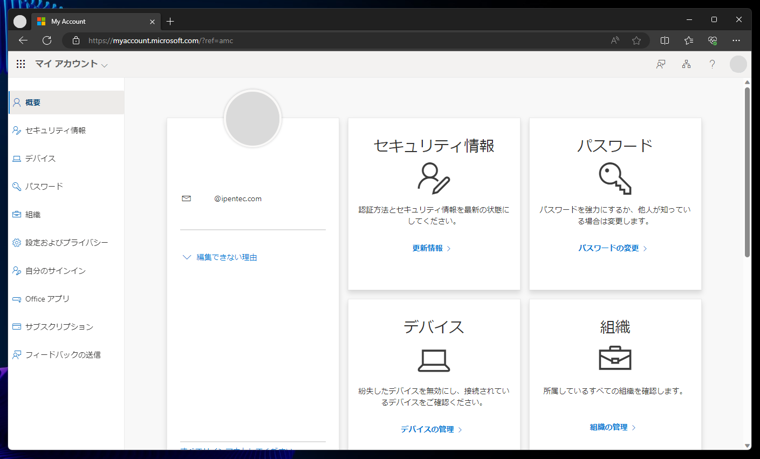
Task: Click the mail envelope icon on the profile card
Action: (186, 198)
